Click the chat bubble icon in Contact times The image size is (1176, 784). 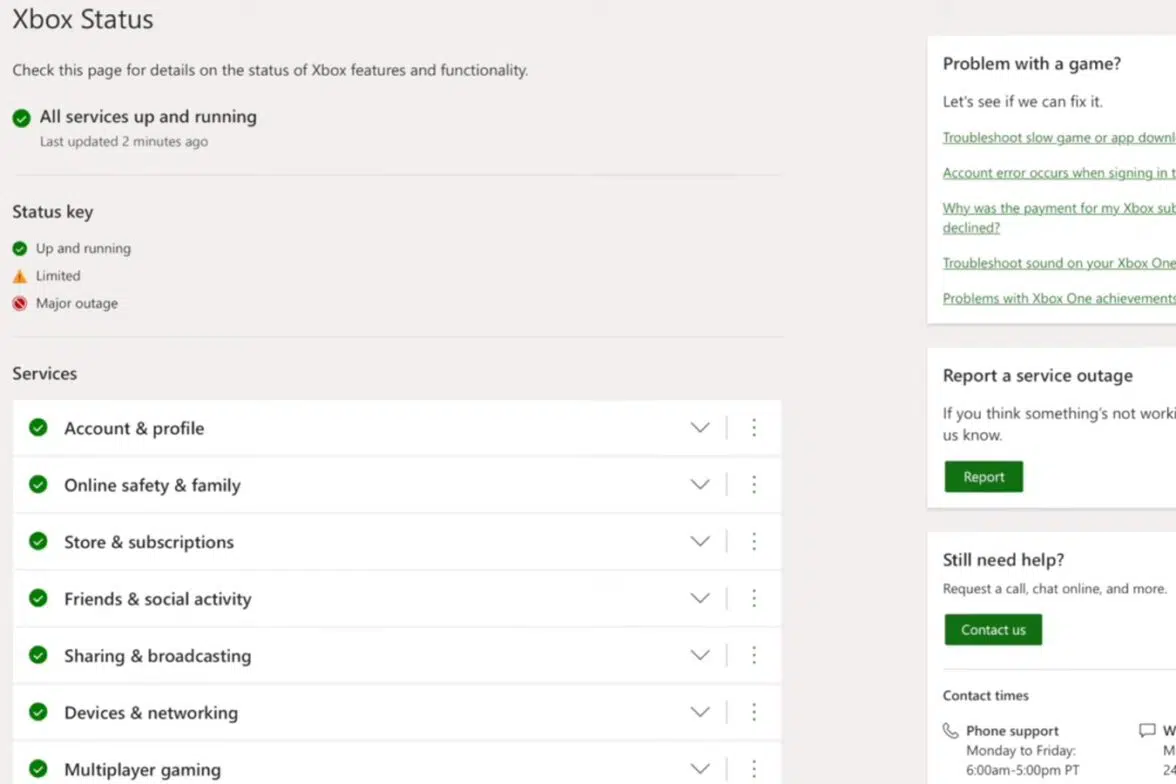[x=1147, y=730]
